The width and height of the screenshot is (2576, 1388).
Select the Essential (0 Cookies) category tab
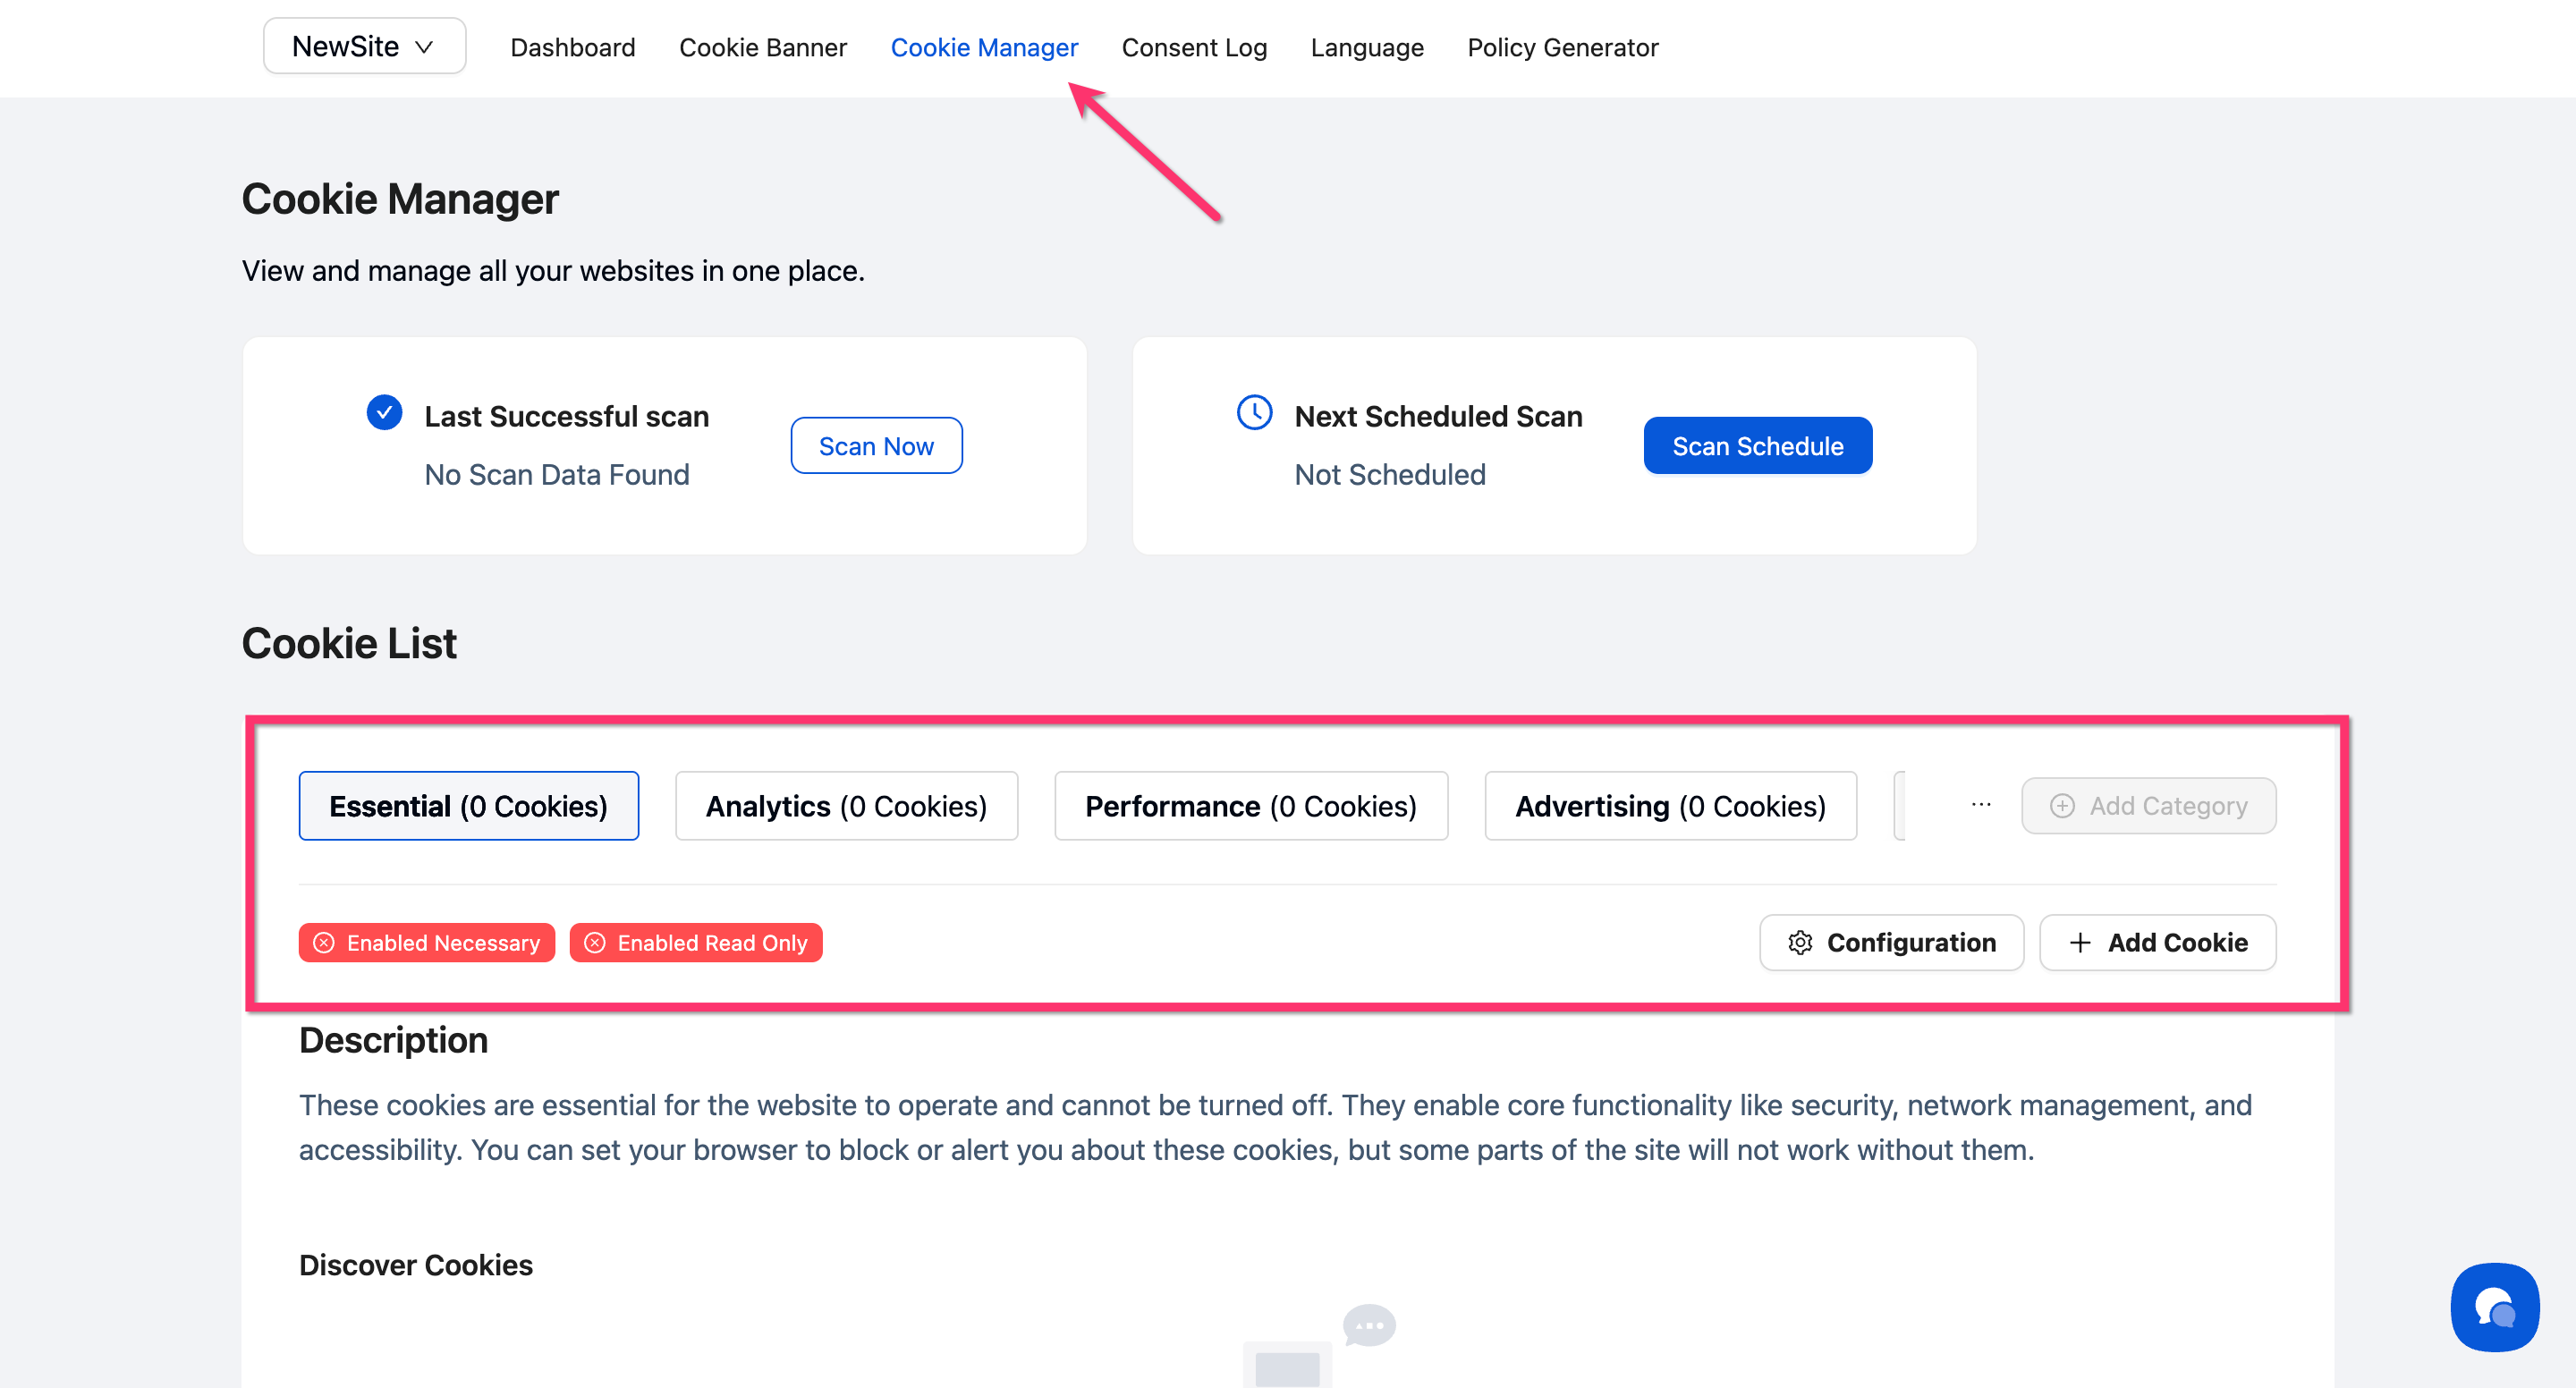(x=468, y=806)
